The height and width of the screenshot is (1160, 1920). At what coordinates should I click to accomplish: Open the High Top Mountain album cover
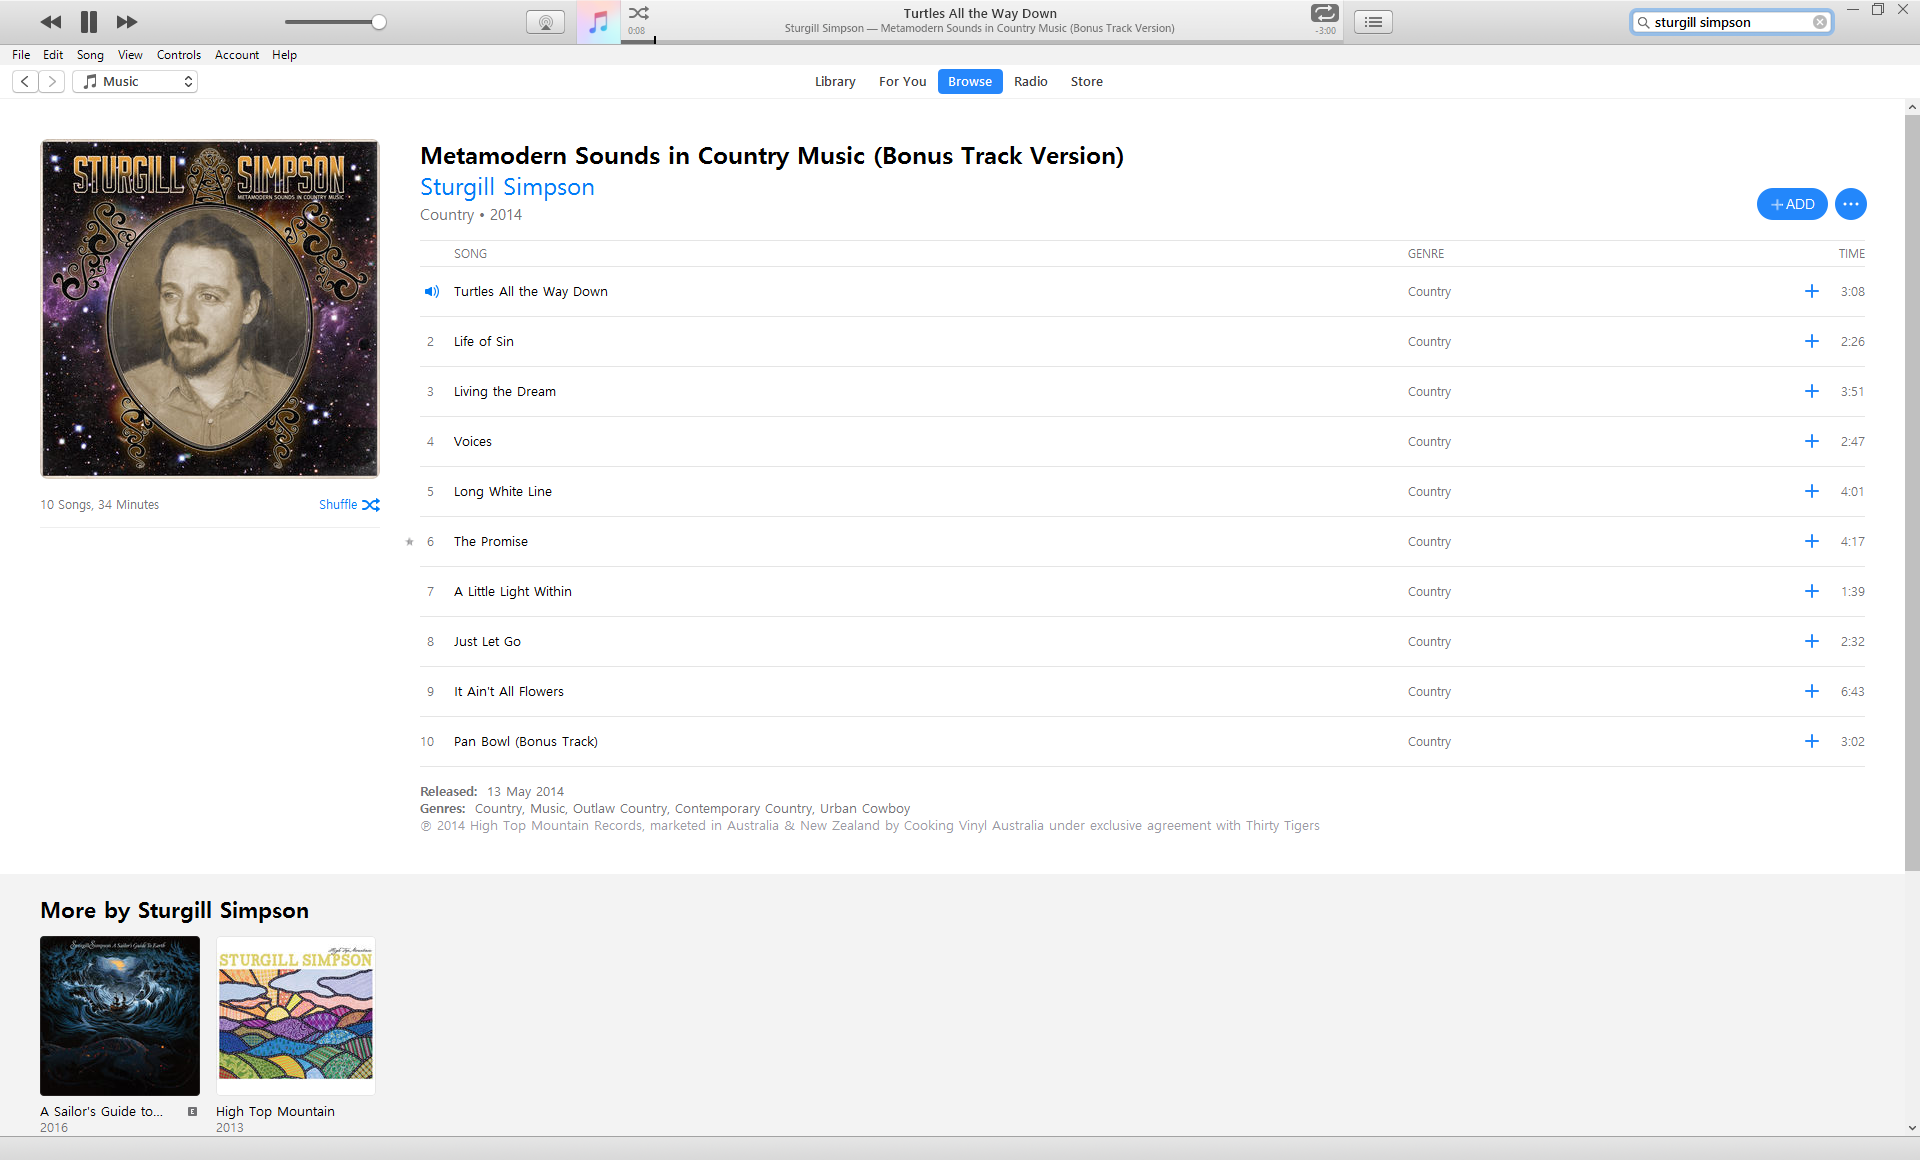(296, 1016)
